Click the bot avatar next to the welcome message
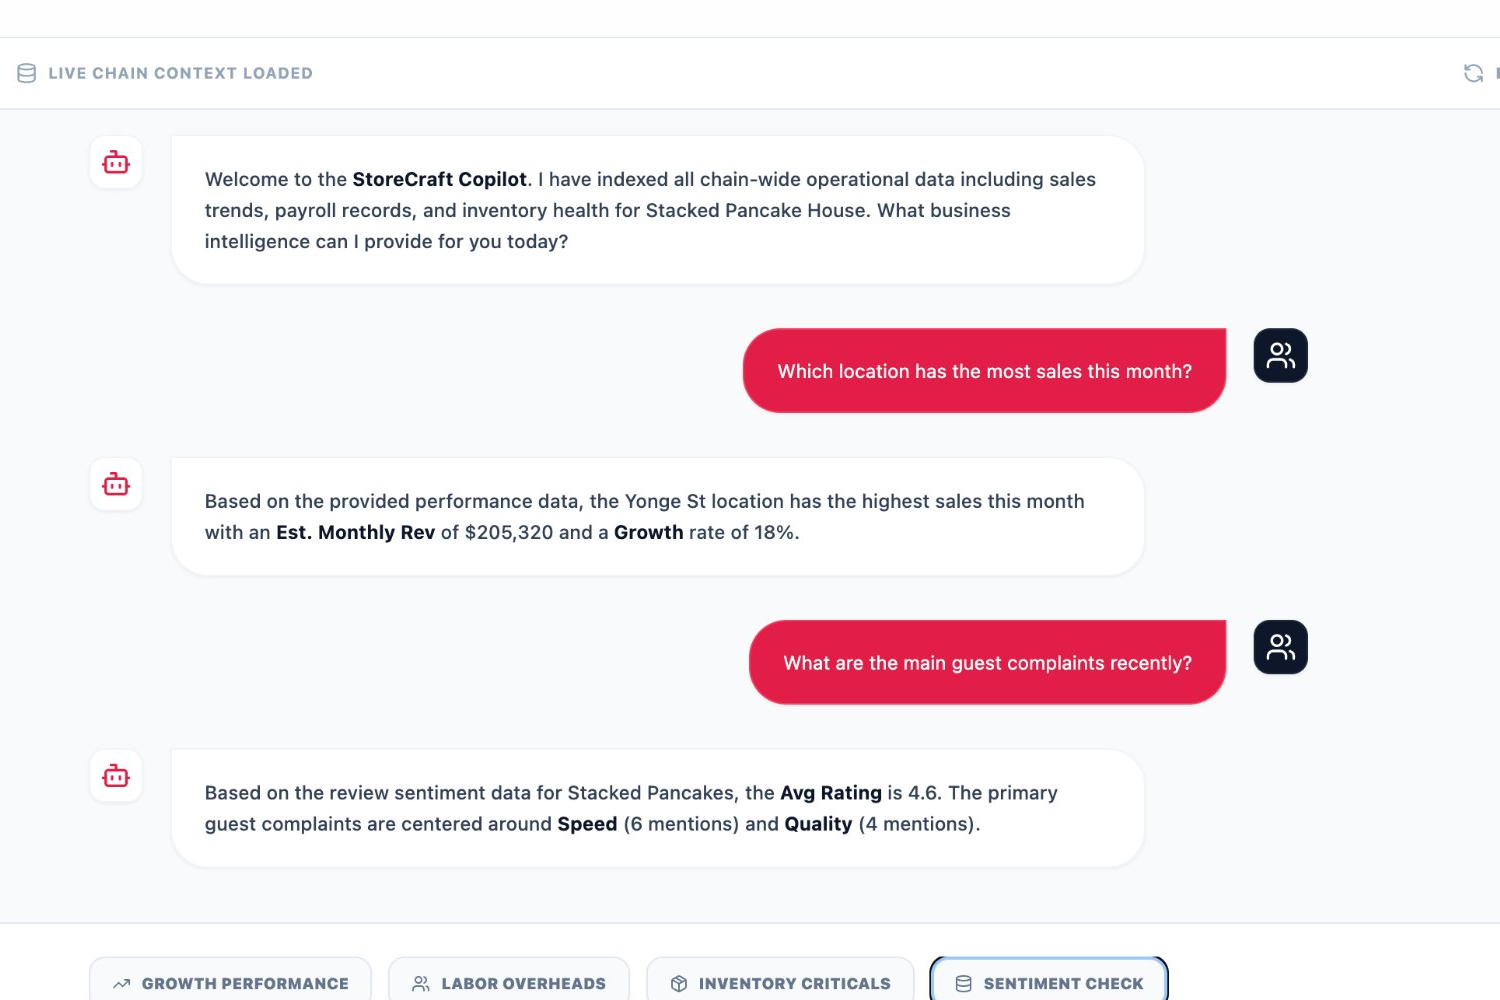Viewport: 1500px width, 1000px height. click(115, 162)
